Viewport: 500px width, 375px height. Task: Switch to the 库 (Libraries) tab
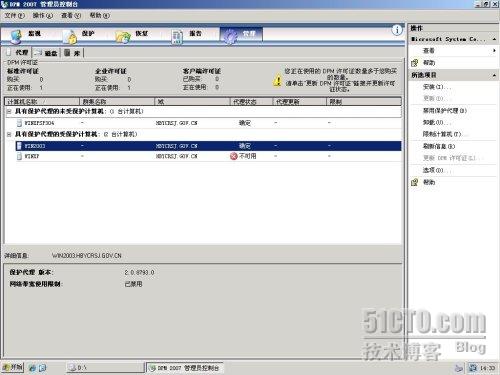pos(72,53)
